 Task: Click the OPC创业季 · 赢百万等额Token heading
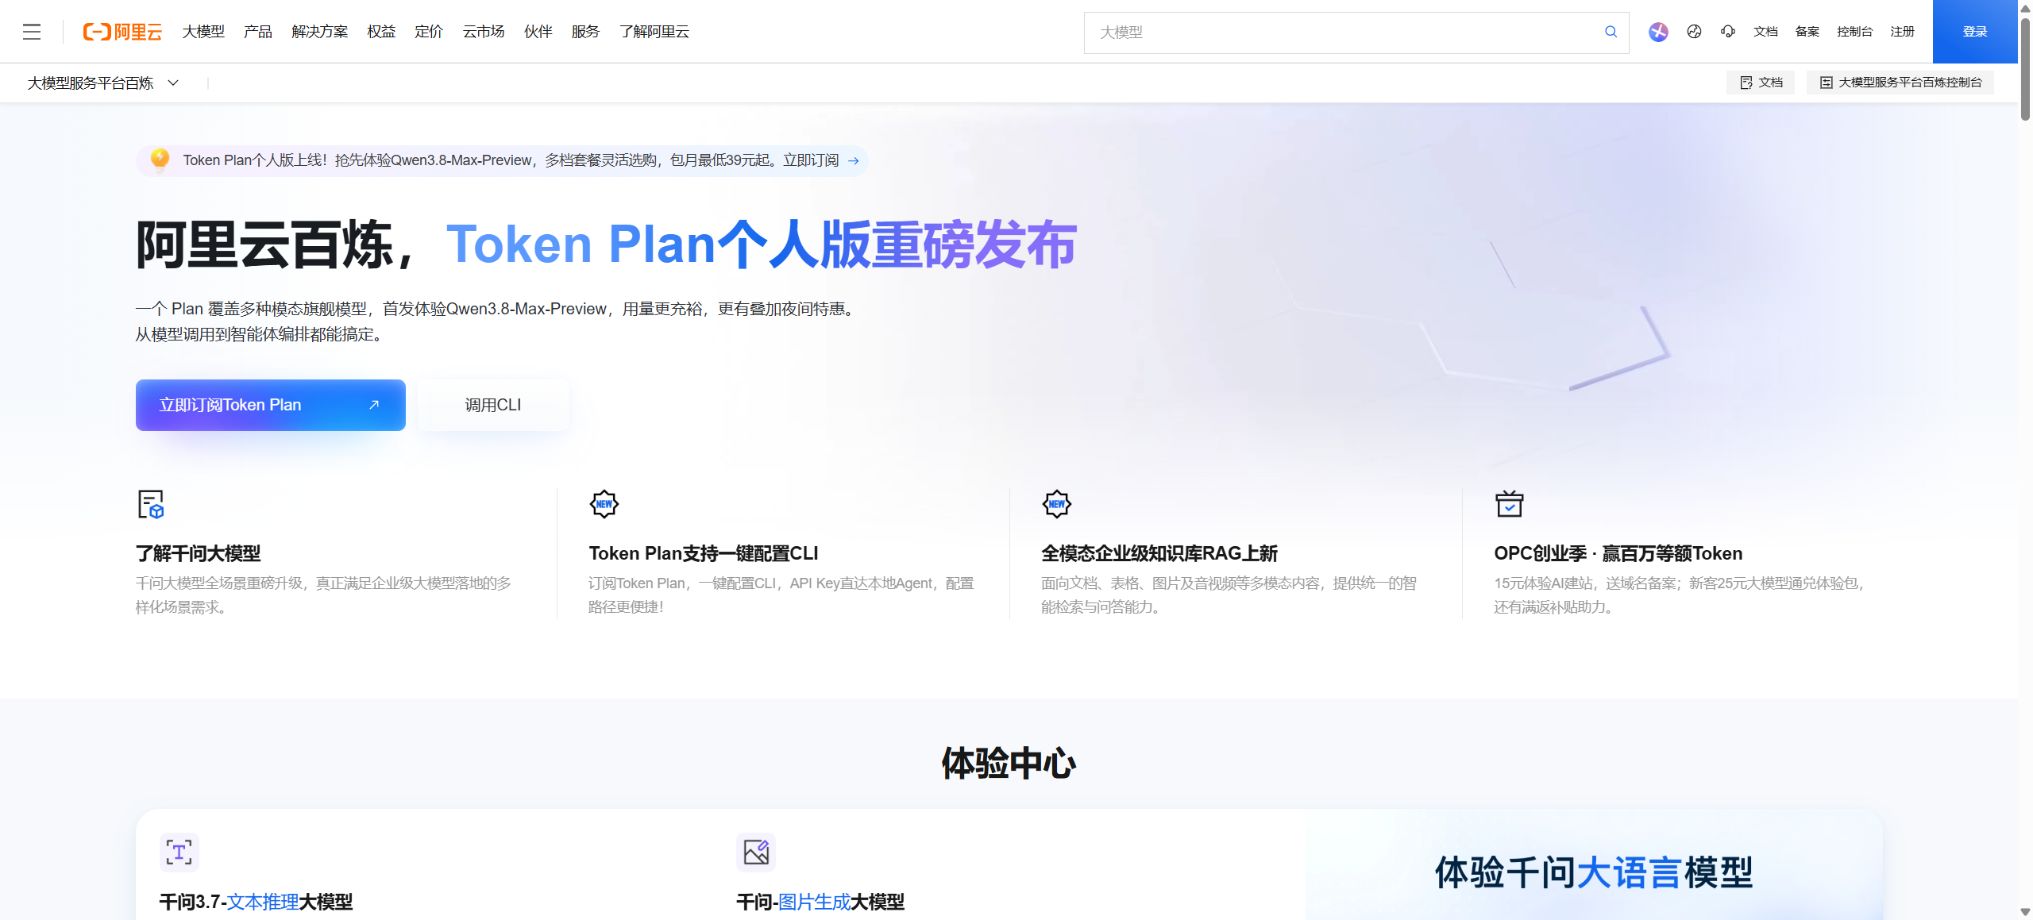pos(1618,553)
